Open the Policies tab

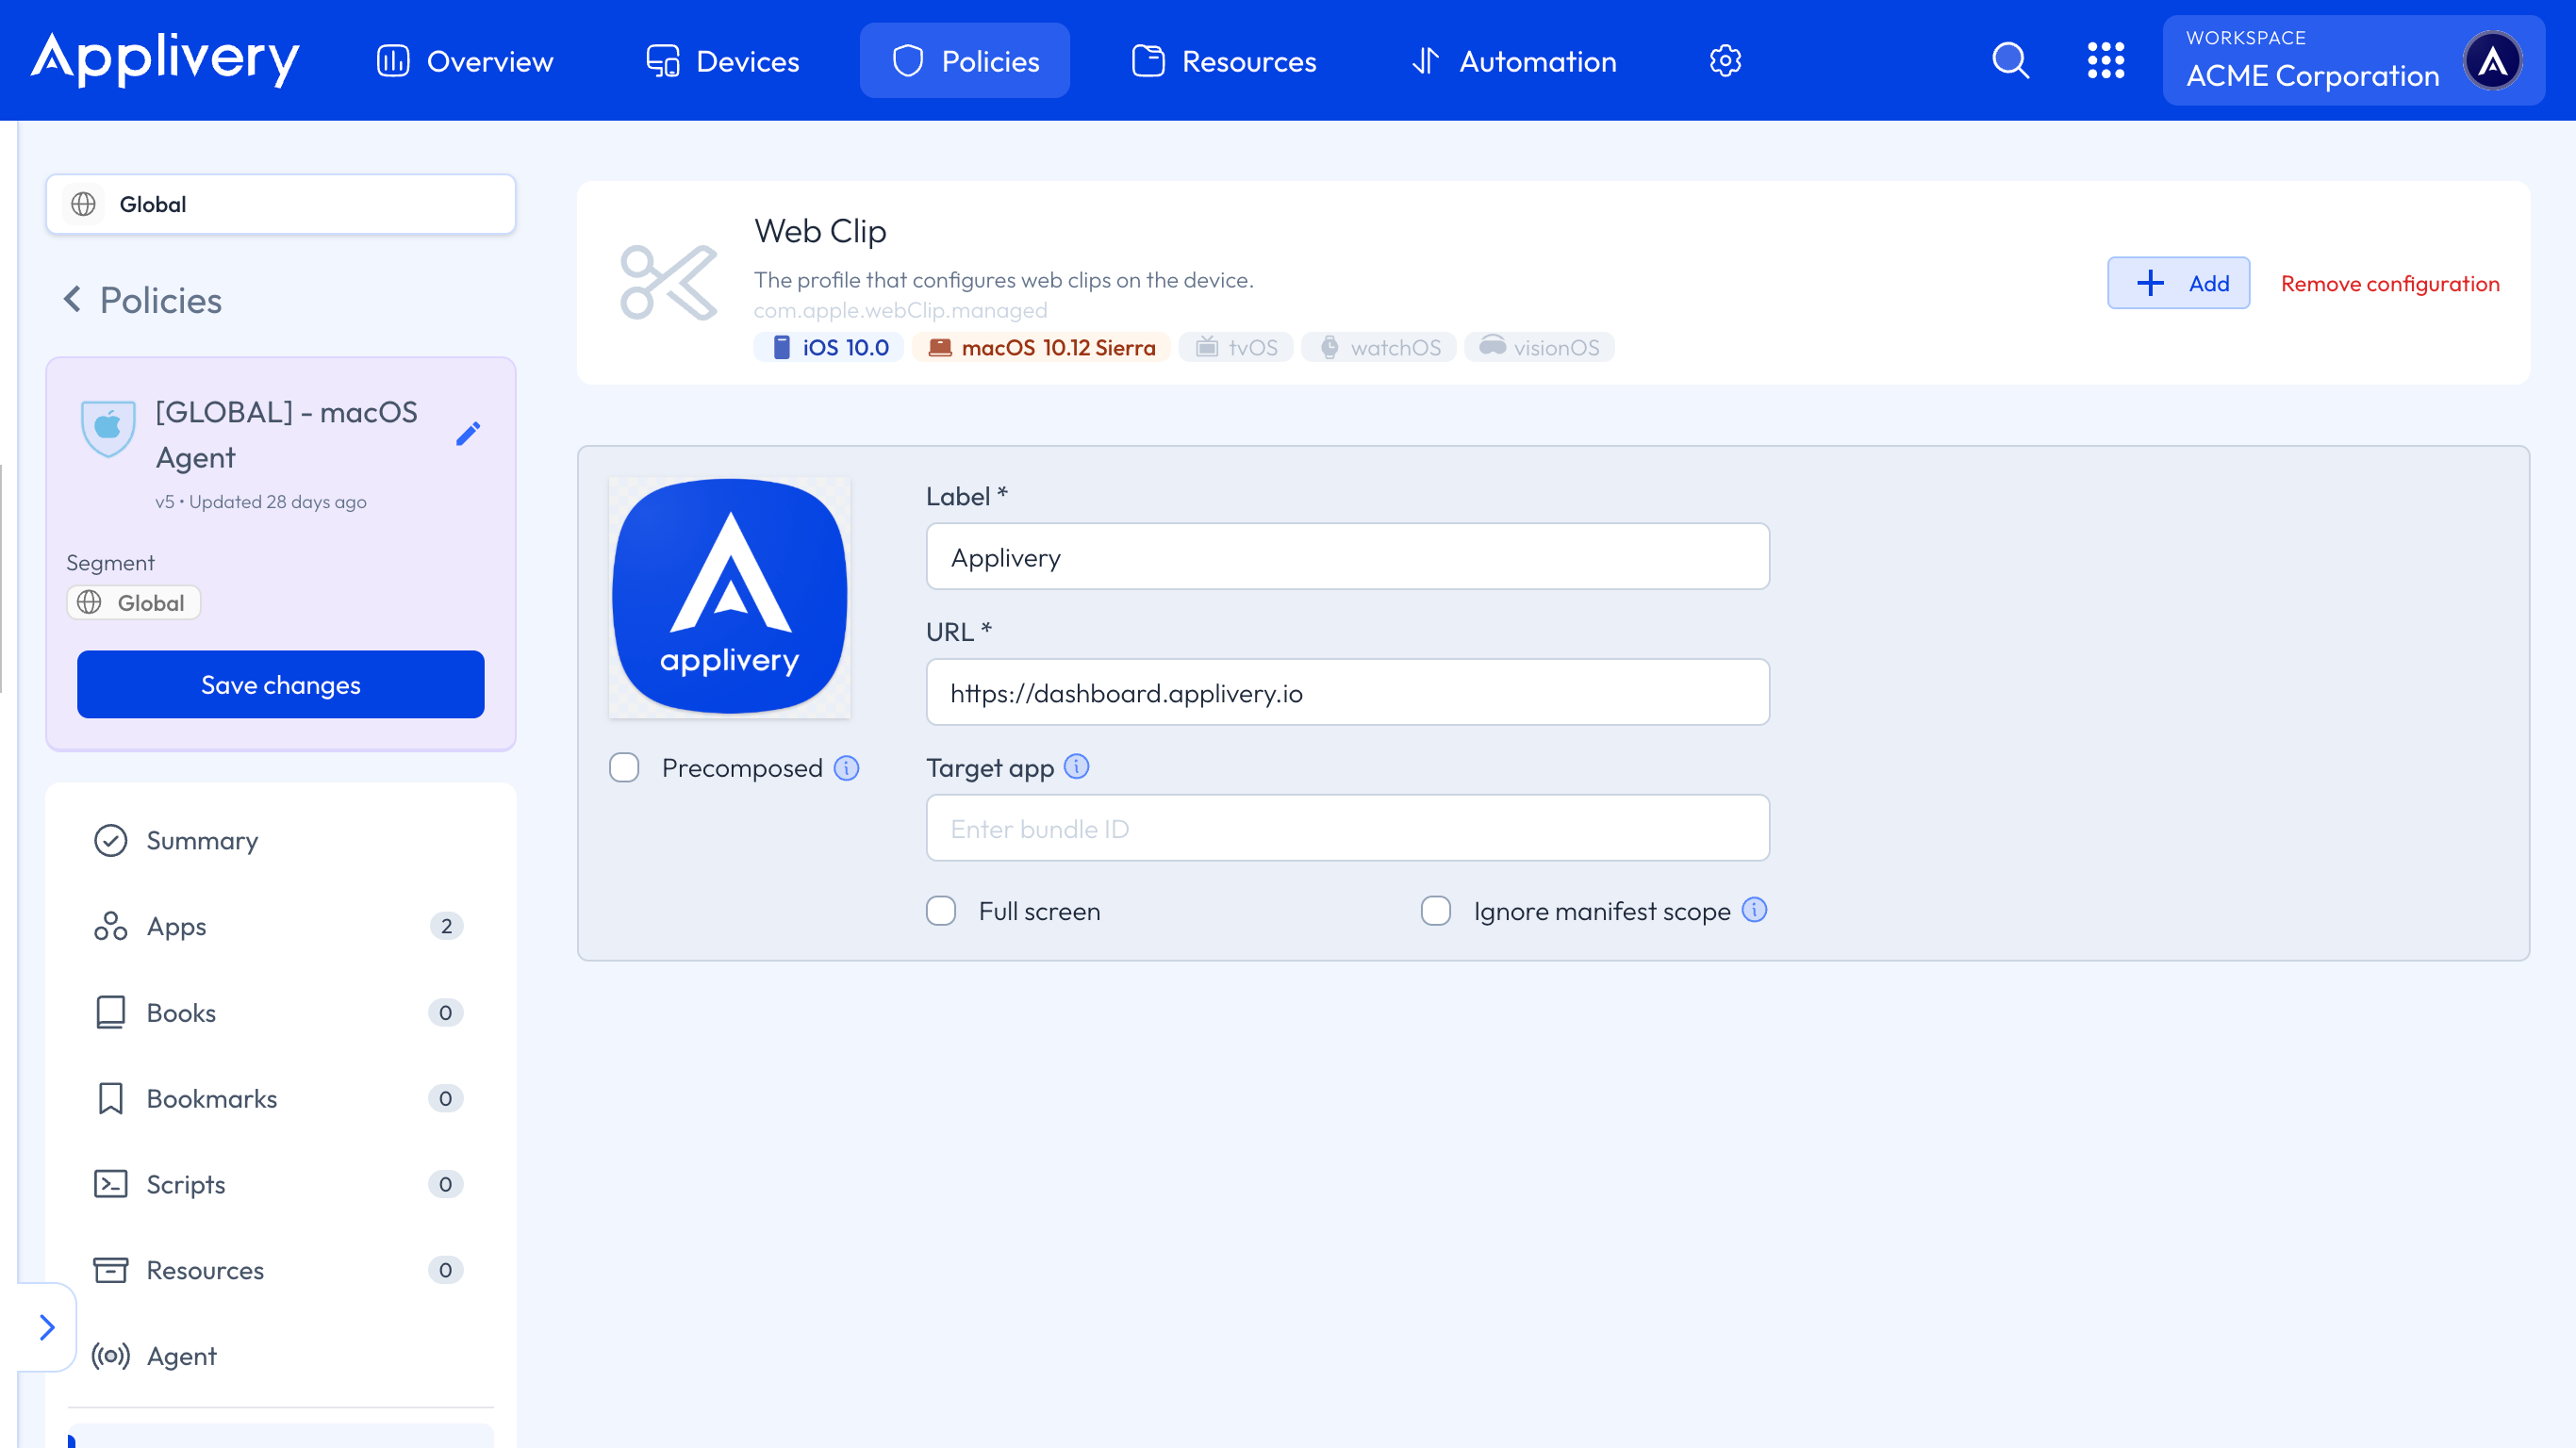point(965,61)
